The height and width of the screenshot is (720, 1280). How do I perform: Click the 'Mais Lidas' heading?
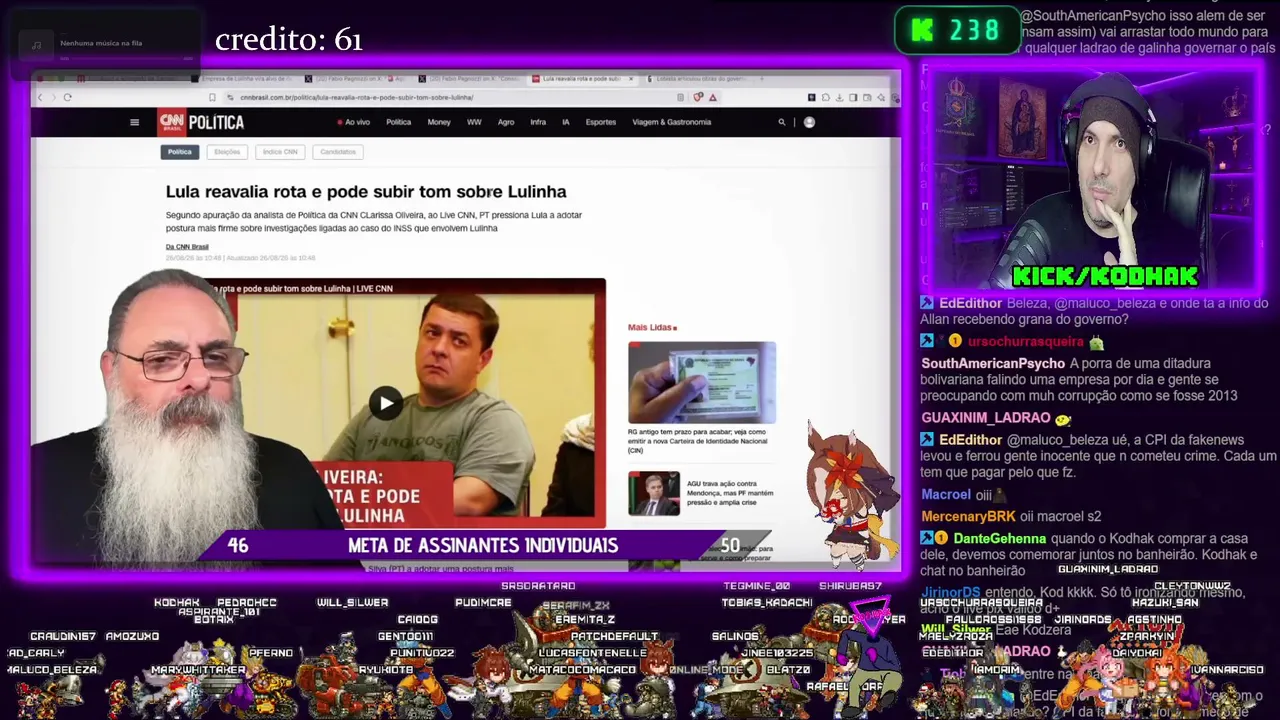(652, 327)
